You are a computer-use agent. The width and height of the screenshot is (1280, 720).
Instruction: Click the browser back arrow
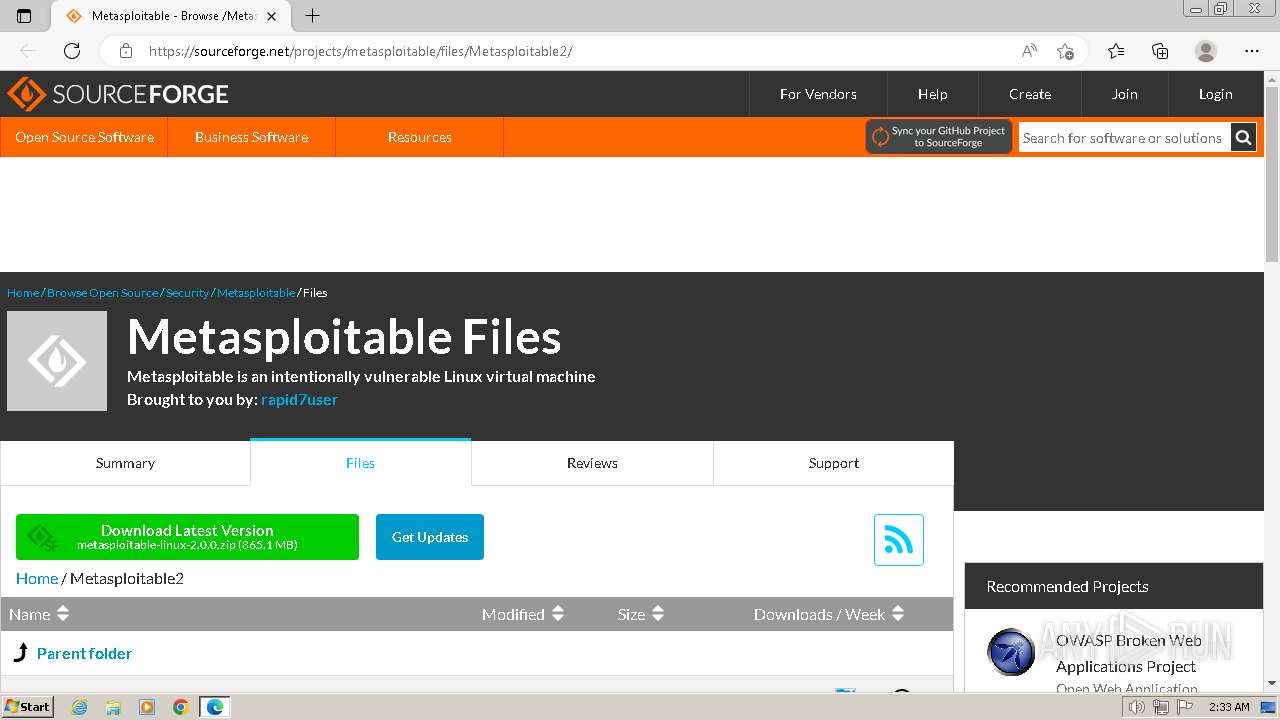[x=28, y=51]
